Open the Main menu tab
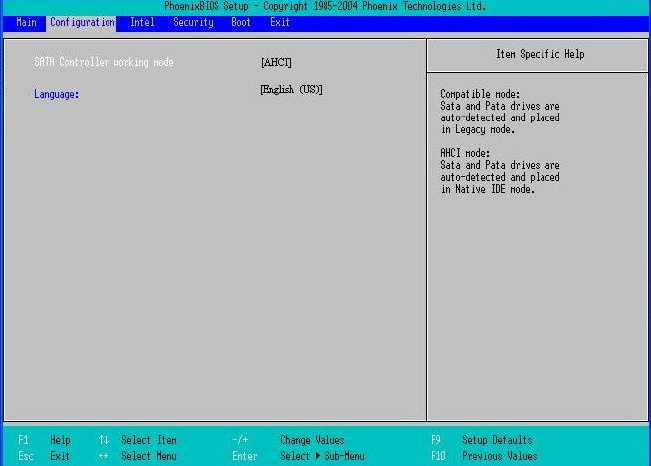 click(26, 22)
